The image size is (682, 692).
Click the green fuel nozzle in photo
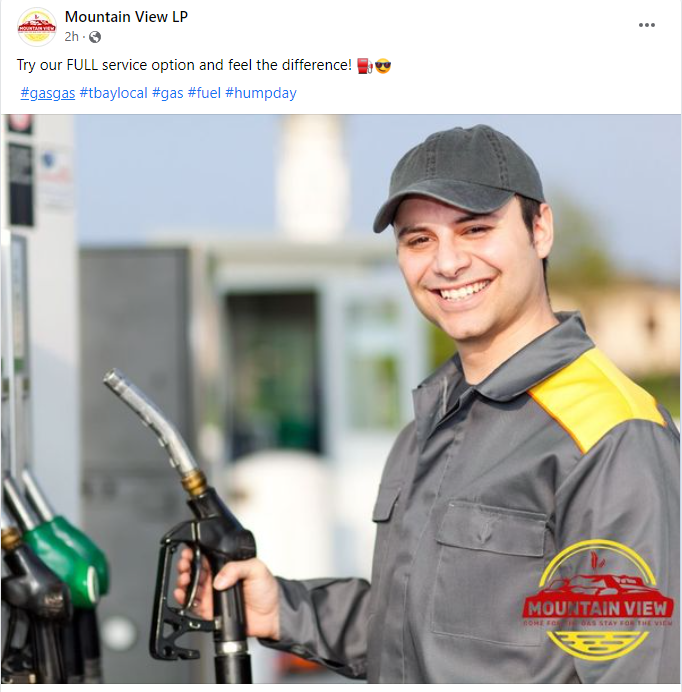click(x=66, y=556)
